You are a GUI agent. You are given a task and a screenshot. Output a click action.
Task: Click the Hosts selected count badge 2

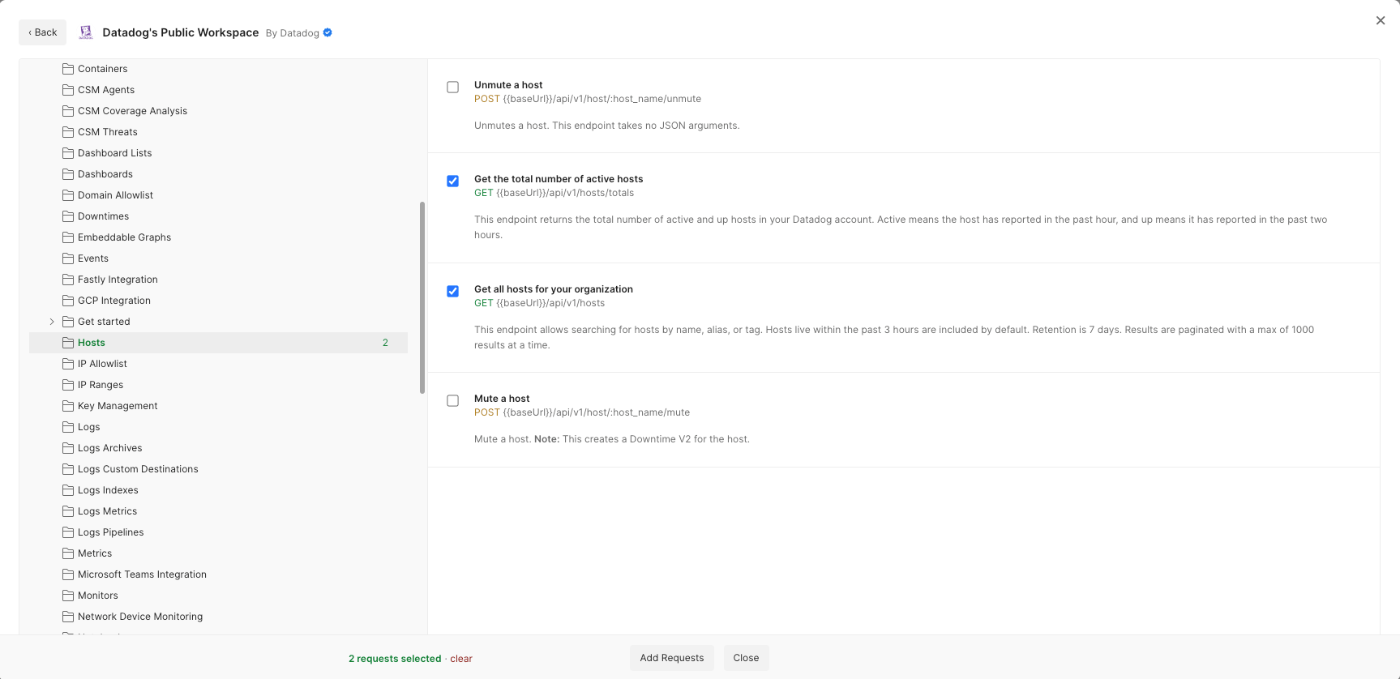tap(385, 343)
